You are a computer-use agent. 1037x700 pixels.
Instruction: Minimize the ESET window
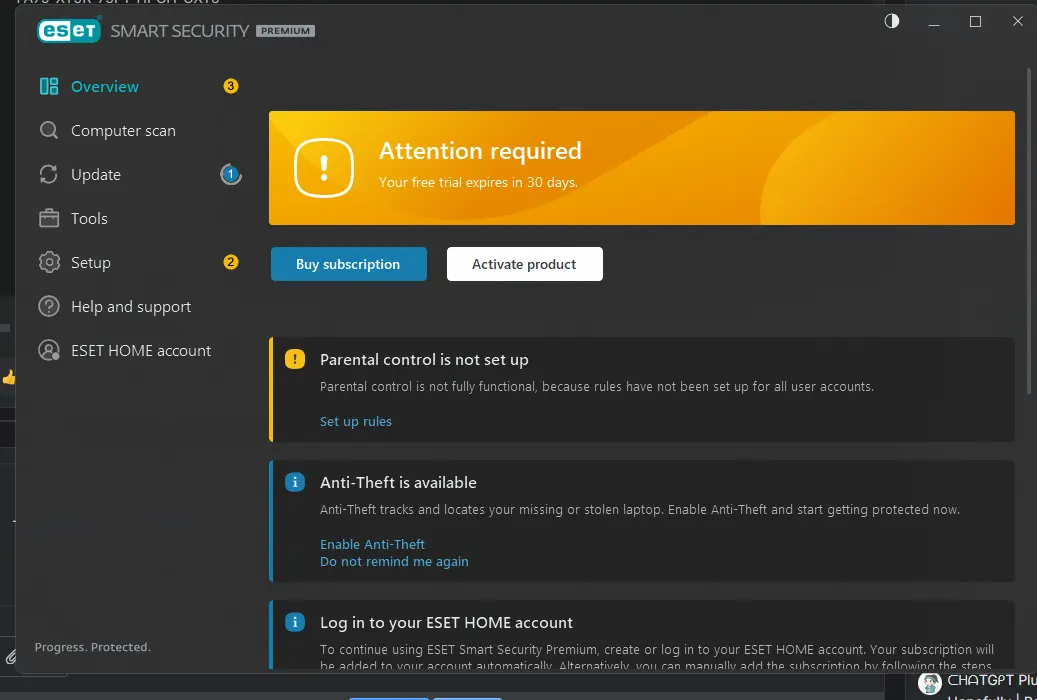point(934,22)
